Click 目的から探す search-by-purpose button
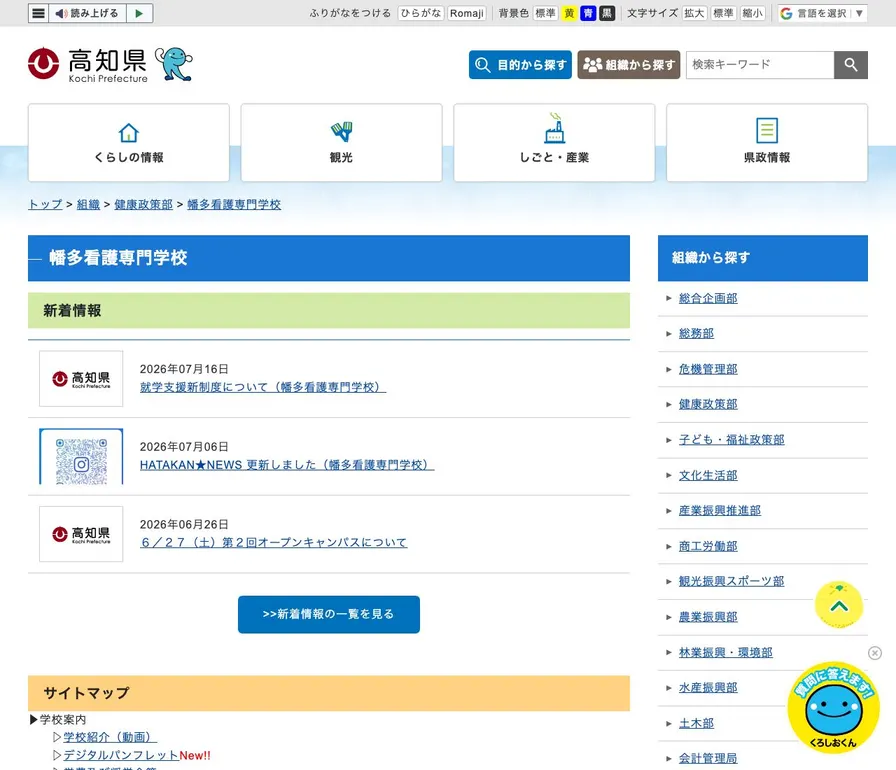Screen dimensions: 896x770 tap(520, 65)
